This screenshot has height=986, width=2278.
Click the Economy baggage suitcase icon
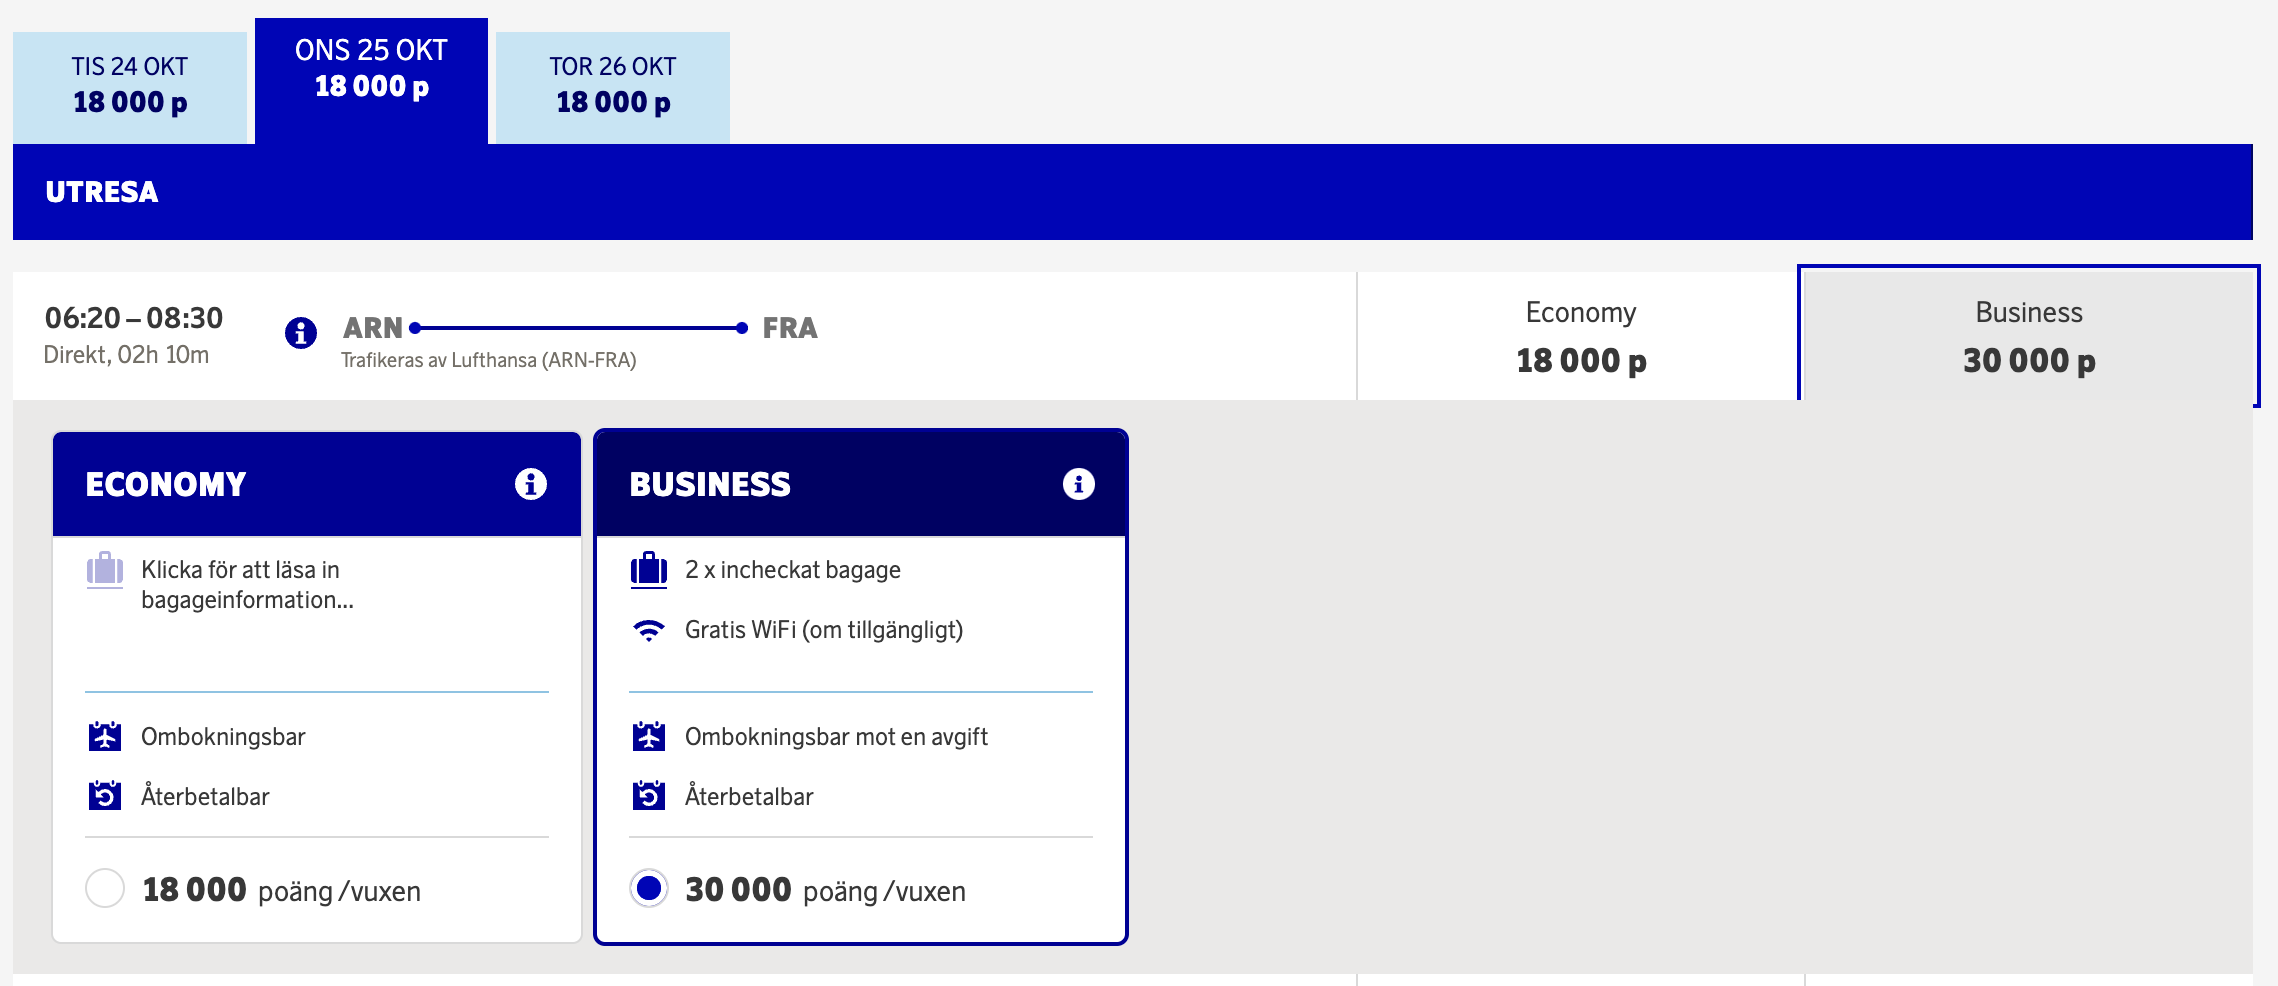(x=105, y=570)
